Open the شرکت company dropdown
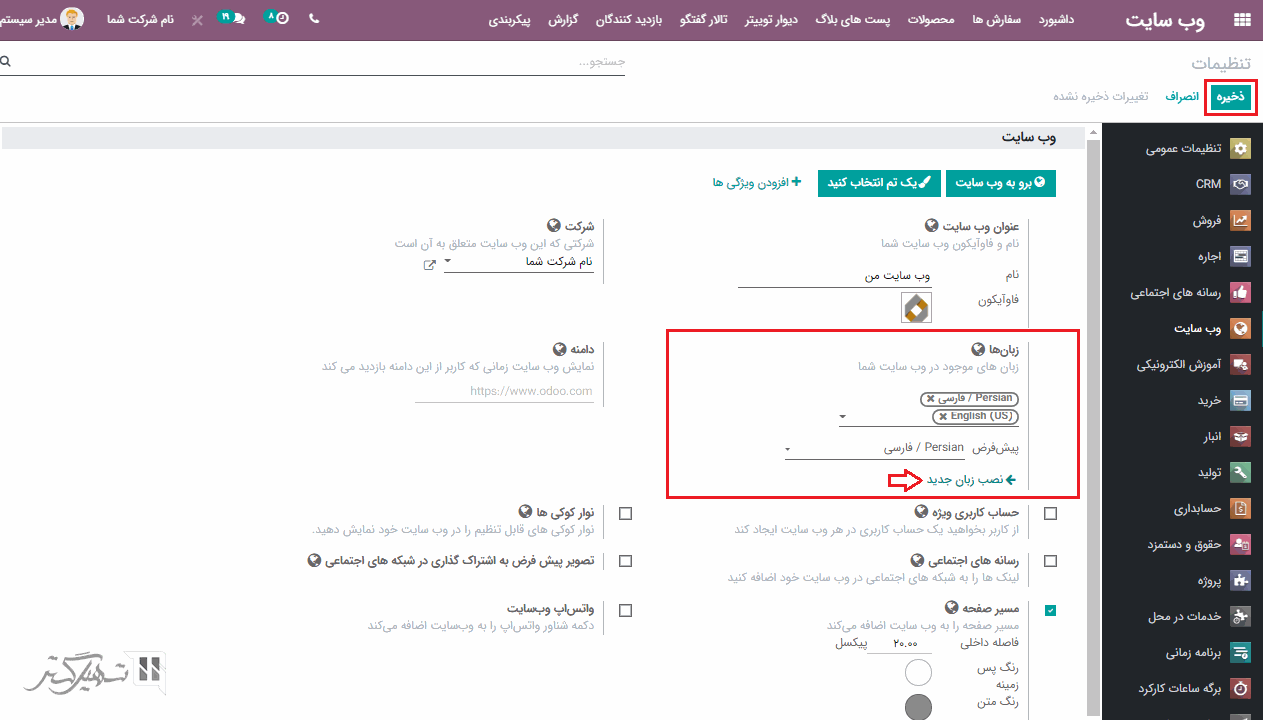The image size is (1263, 720). [x=518, y=262]
